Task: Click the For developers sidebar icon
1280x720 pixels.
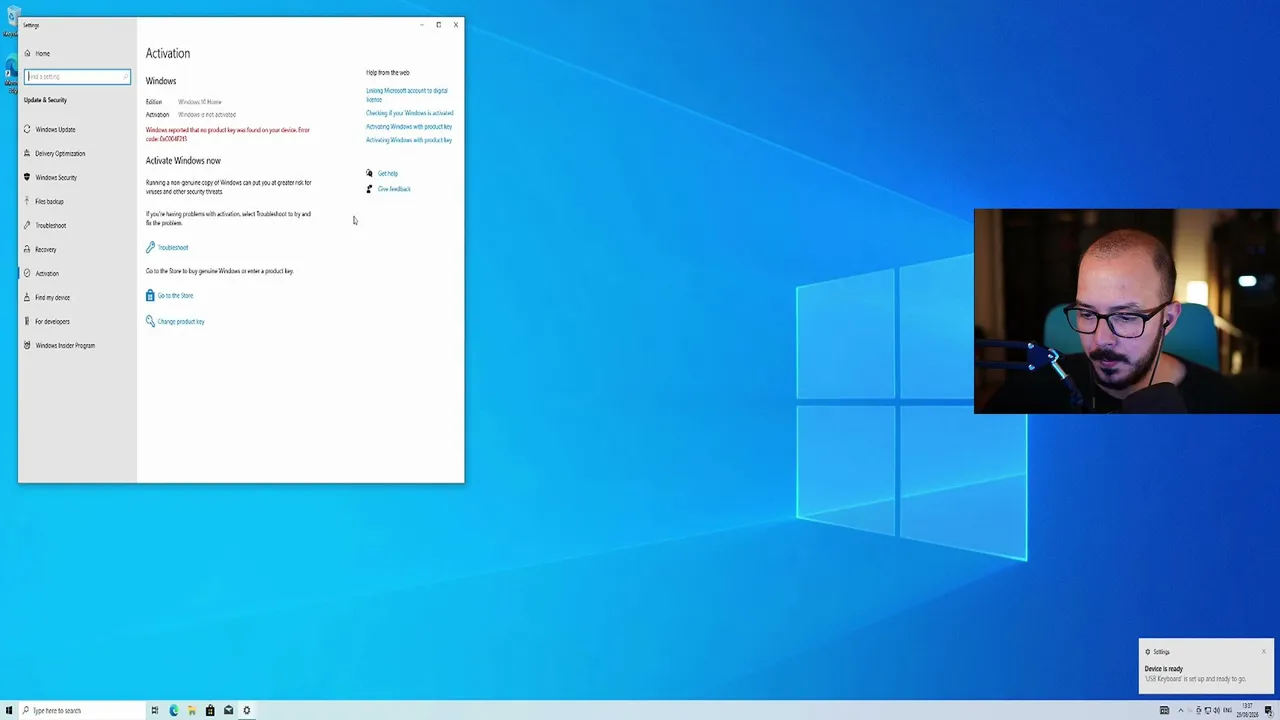Action: pyautogui.click(x=27, y=321)
